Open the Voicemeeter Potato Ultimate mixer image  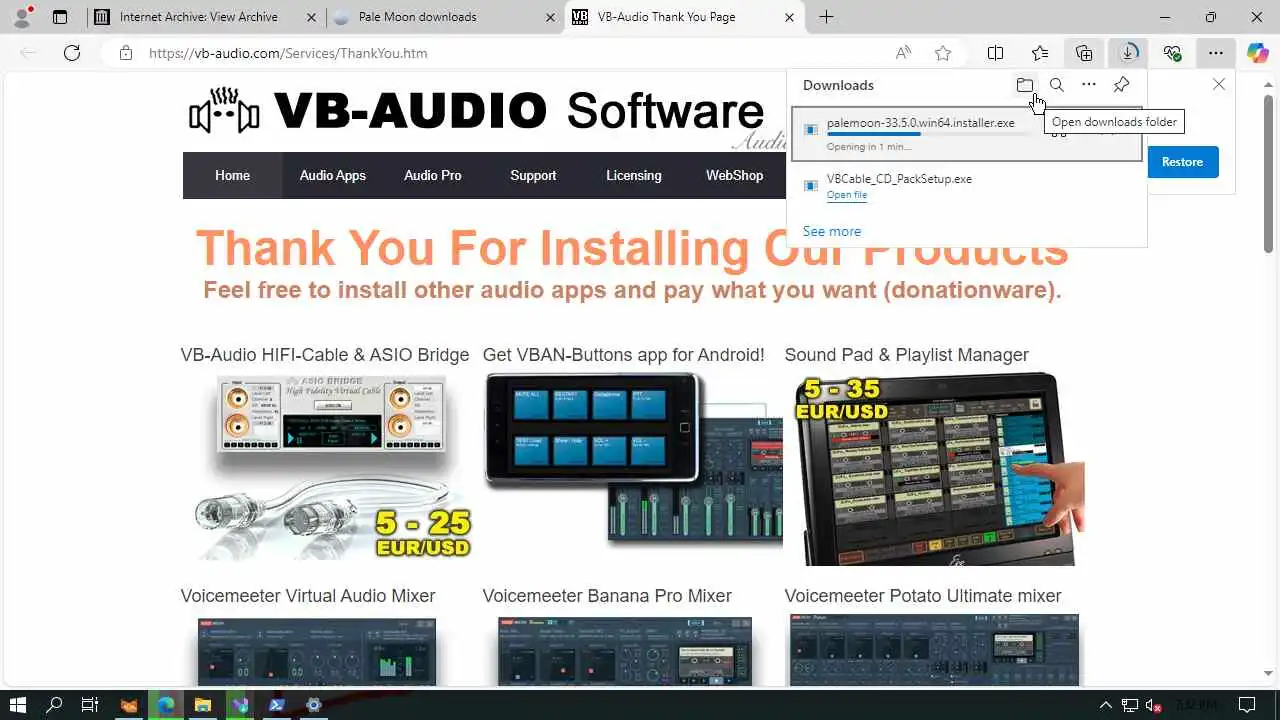(934, 651)
